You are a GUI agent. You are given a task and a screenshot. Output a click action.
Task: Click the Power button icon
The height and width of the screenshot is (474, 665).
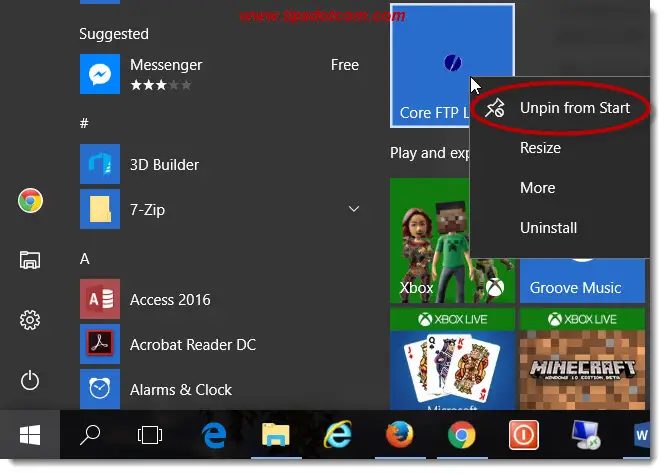[x=30, y=380]
